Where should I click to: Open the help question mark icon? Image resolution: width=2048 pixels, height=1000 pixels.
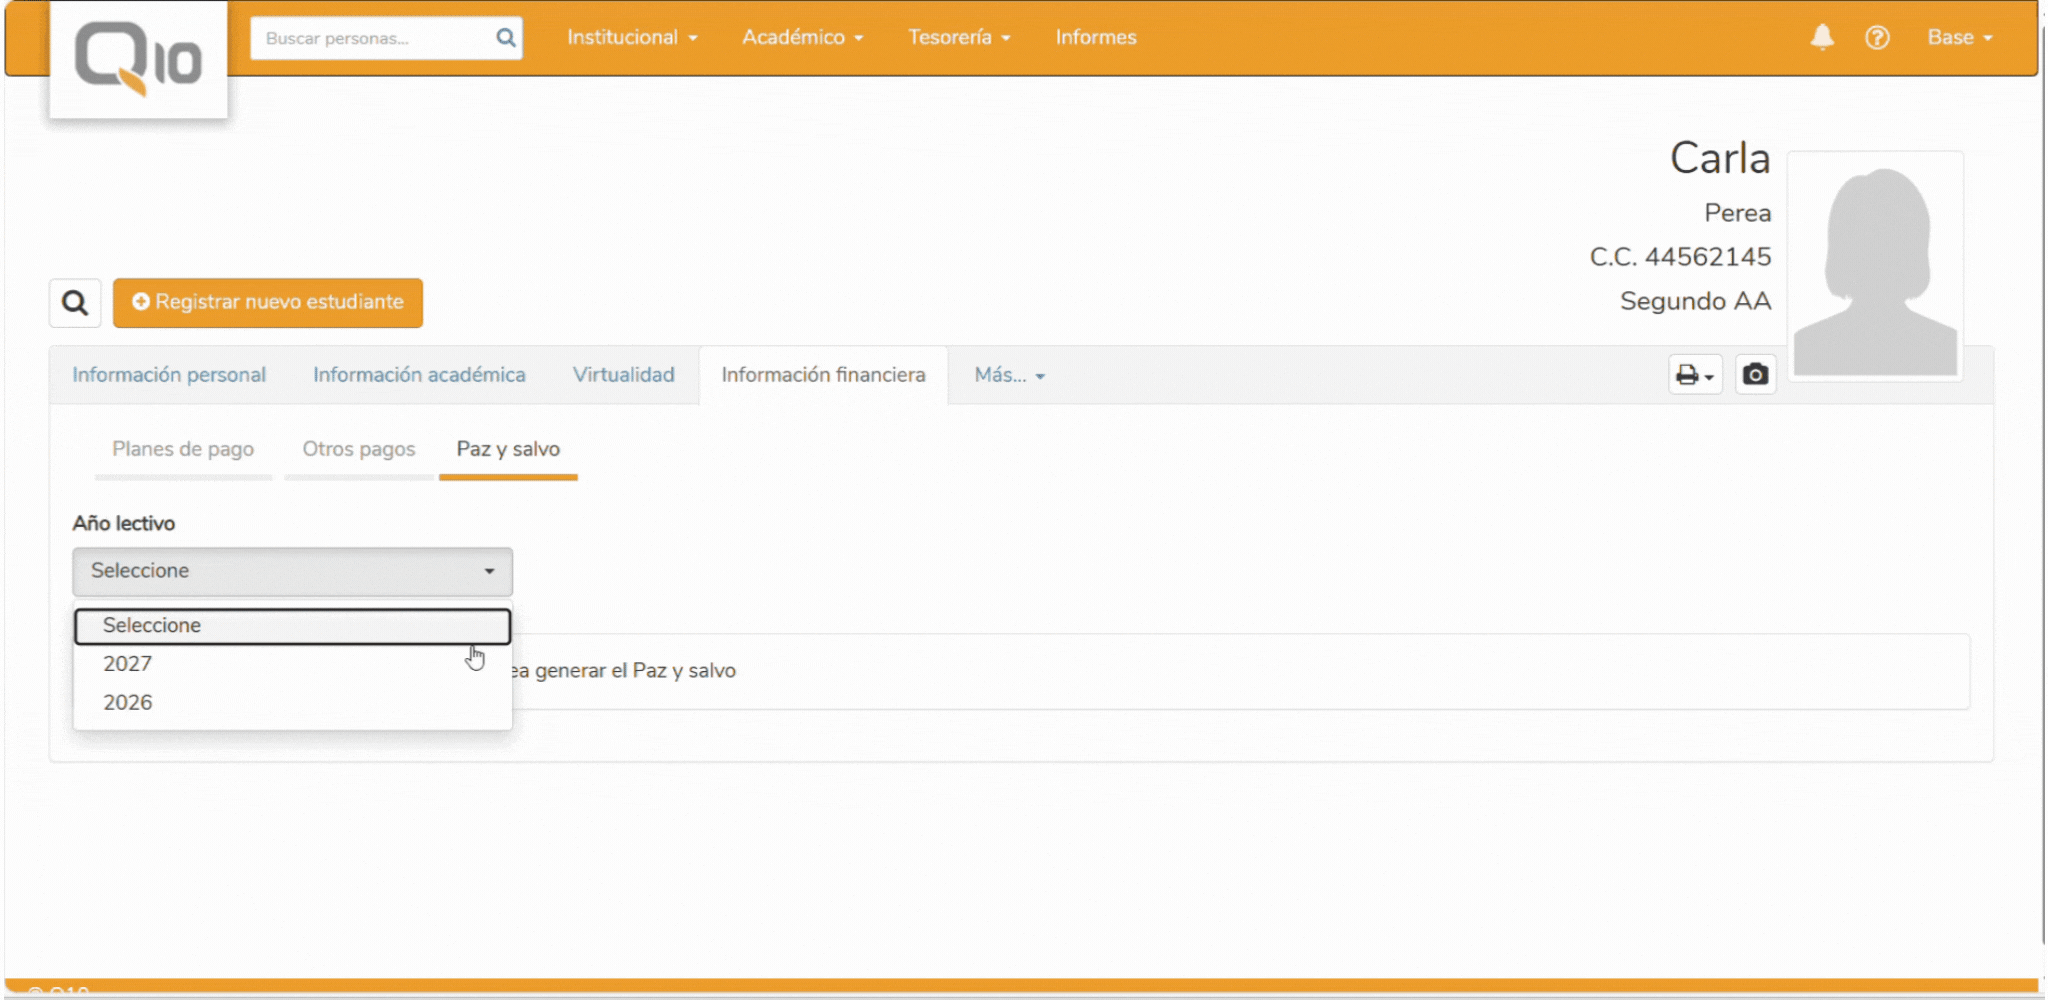1877,38
